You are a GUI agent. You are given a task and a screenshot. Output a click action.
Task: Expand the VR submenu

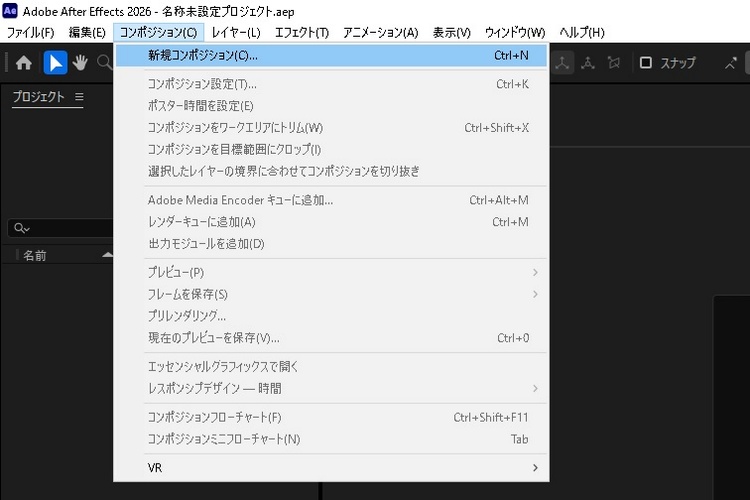pyautogui.click(x=535, y=467)
